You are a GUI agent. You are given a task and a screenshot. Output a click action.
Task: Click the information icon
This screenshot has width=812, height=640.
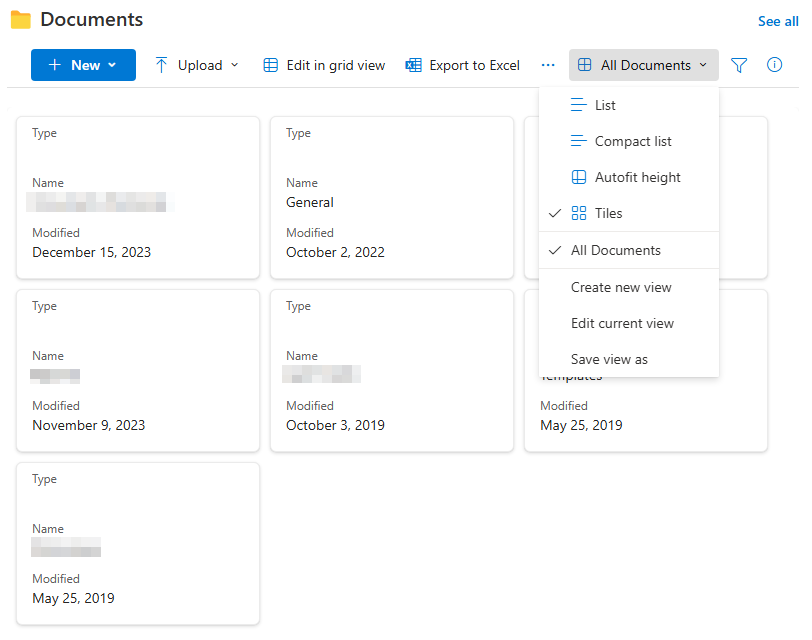click(x=774, y=64)
